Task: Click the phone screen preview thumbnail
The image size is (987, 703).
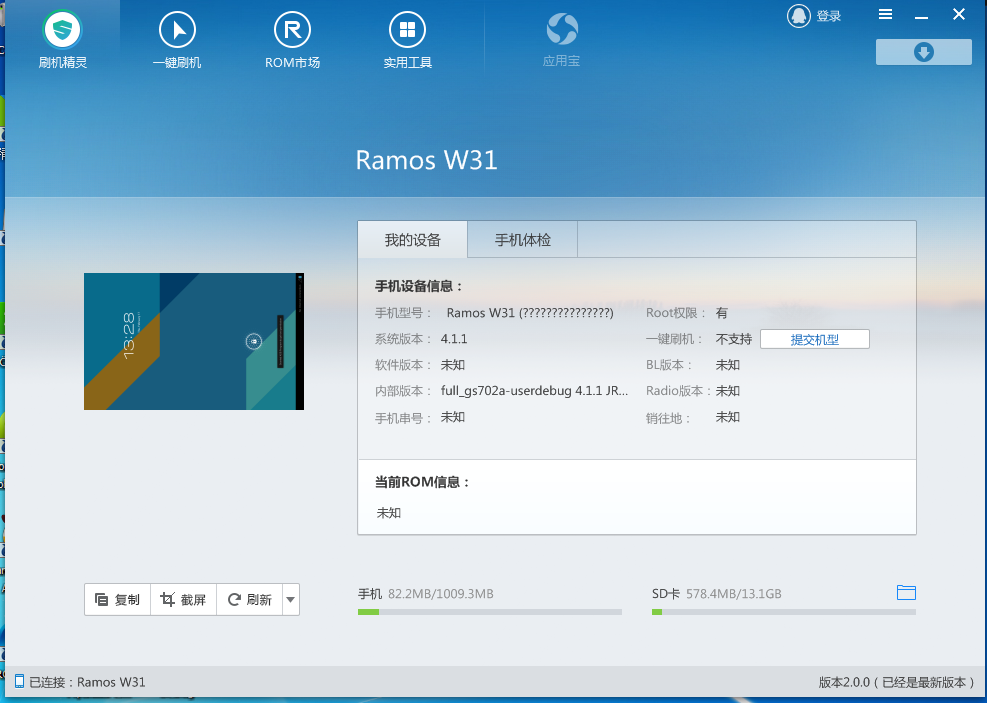Action: 194,341
